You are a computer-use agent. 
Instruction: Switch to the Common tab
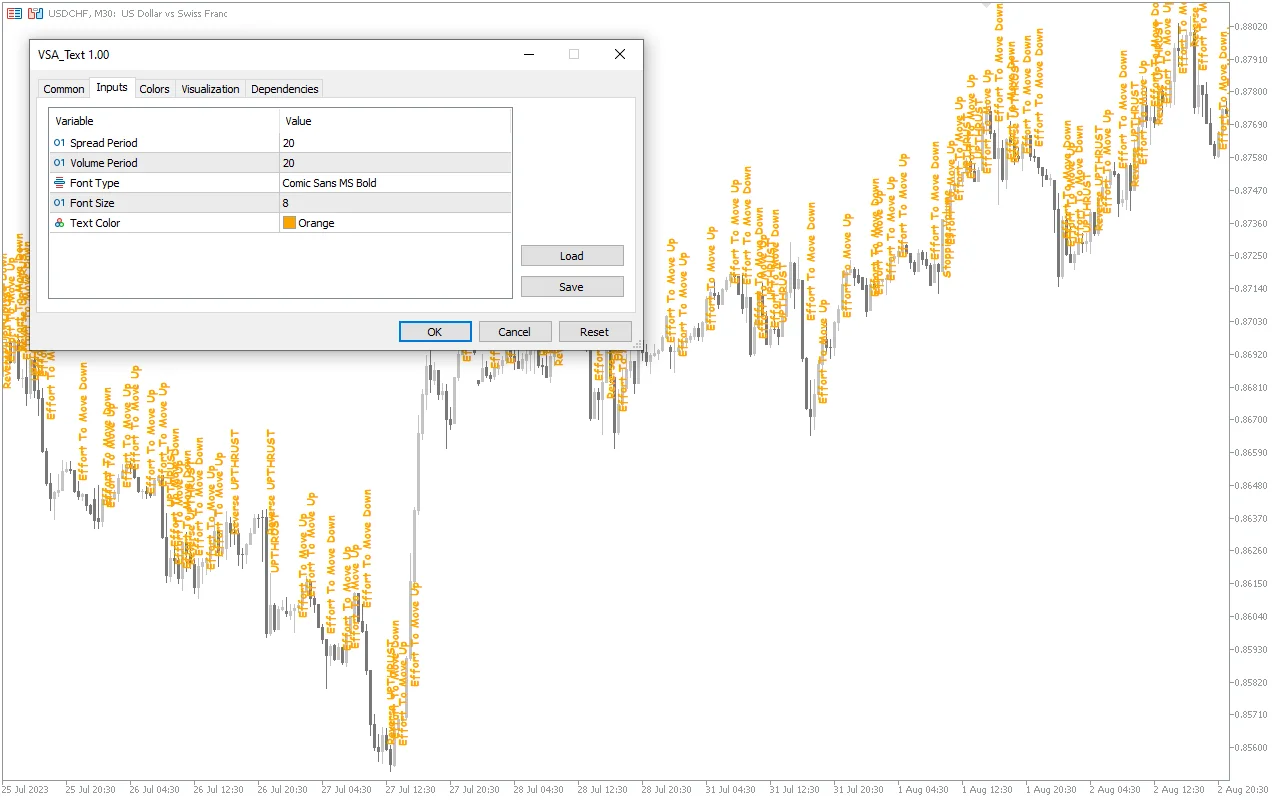pyautogui.click(x=64, y=89)
